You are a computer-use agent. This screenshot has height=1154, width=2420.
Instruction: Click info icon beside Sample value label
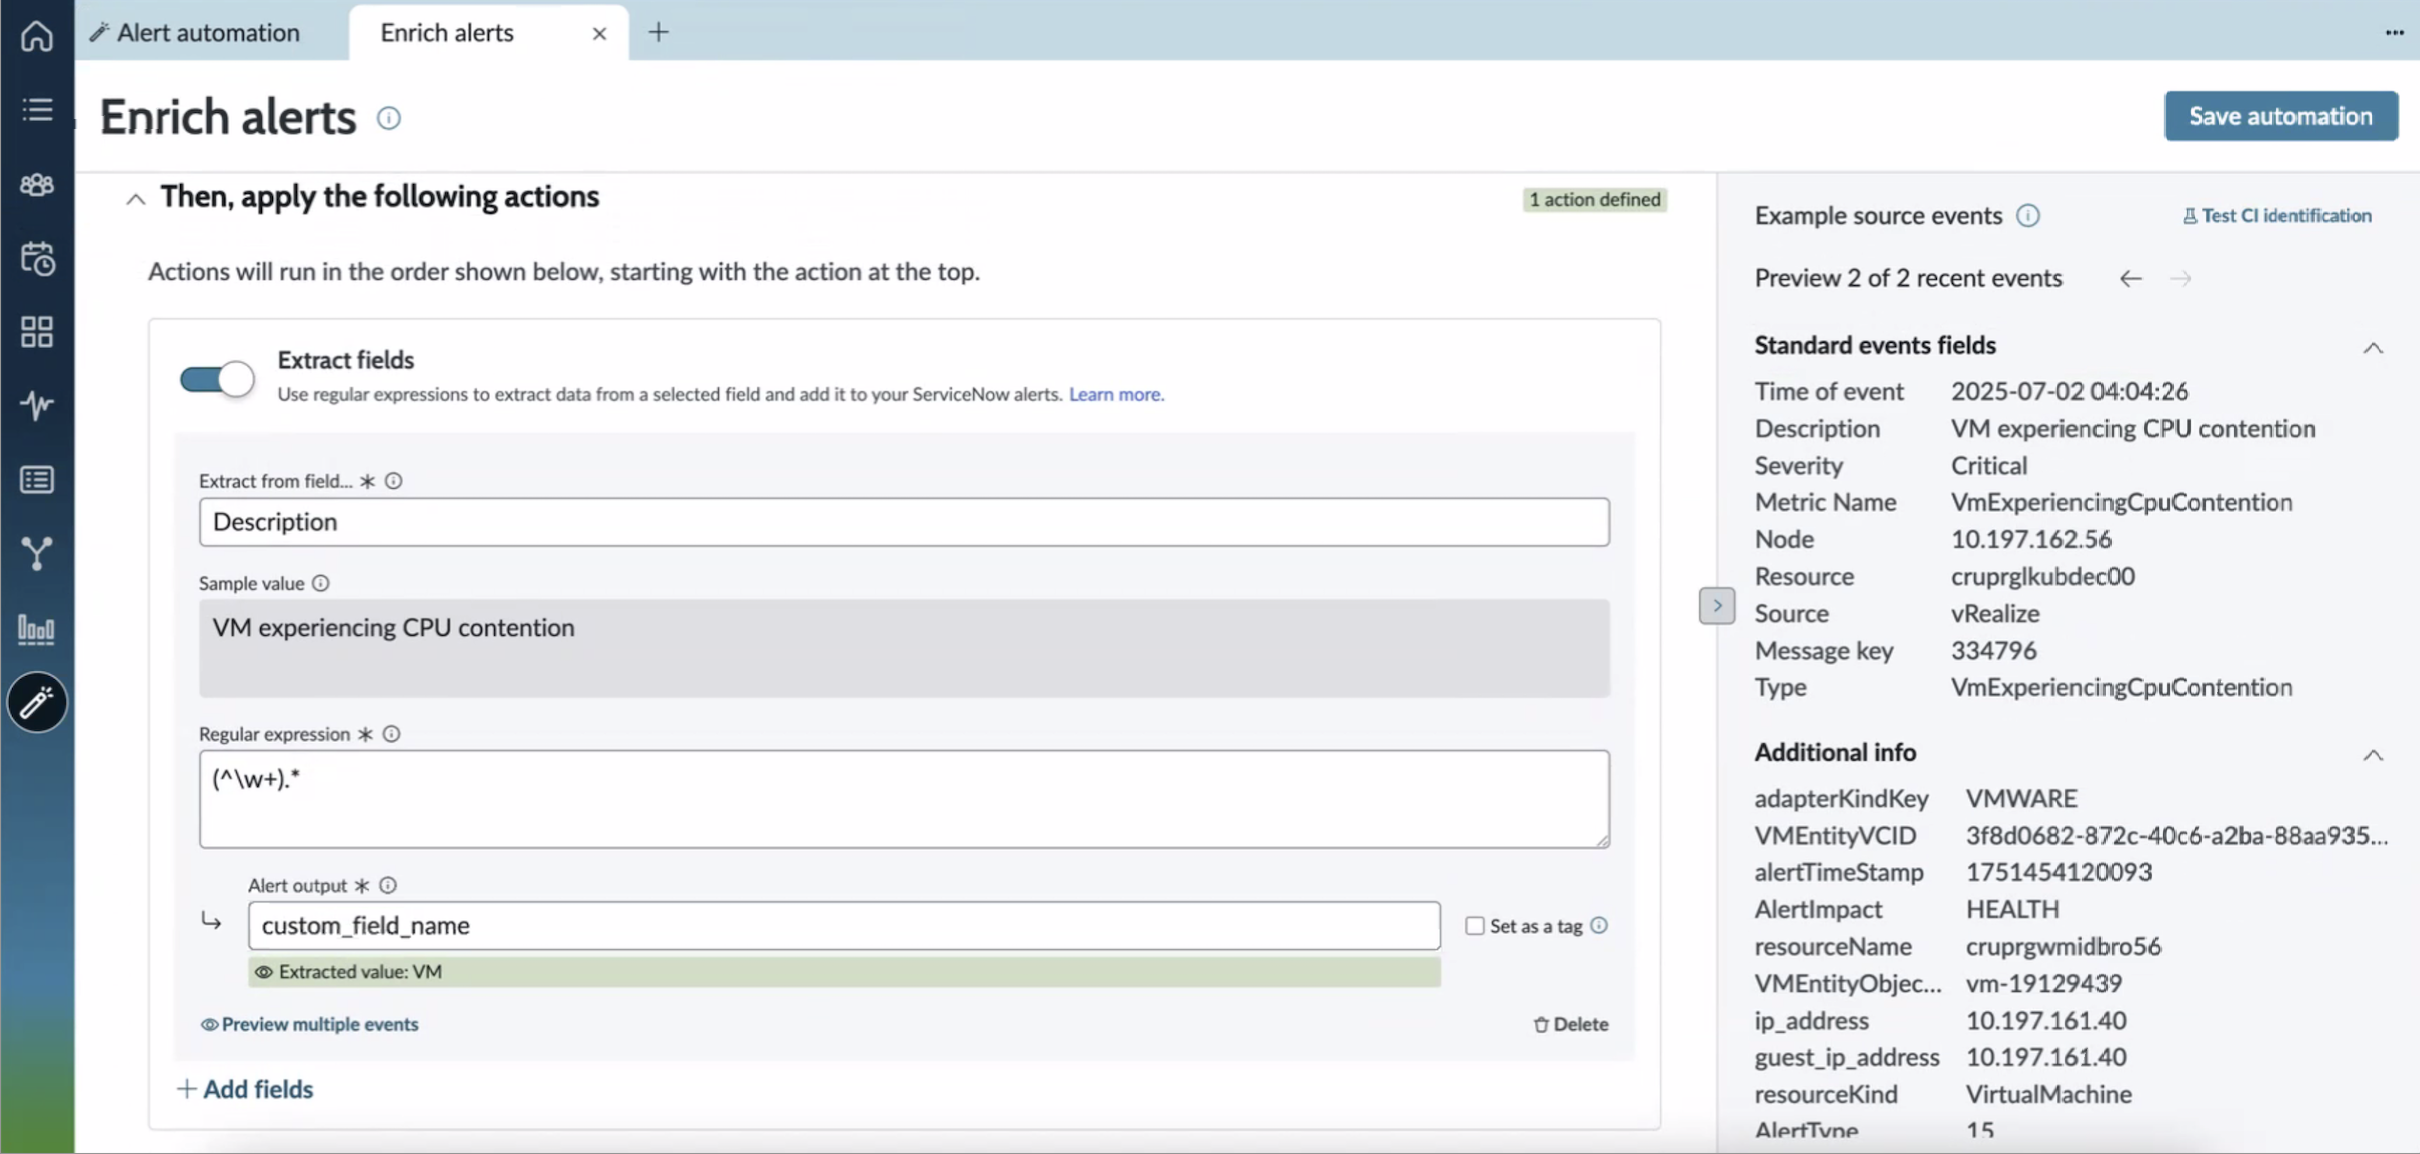point(320,583)
